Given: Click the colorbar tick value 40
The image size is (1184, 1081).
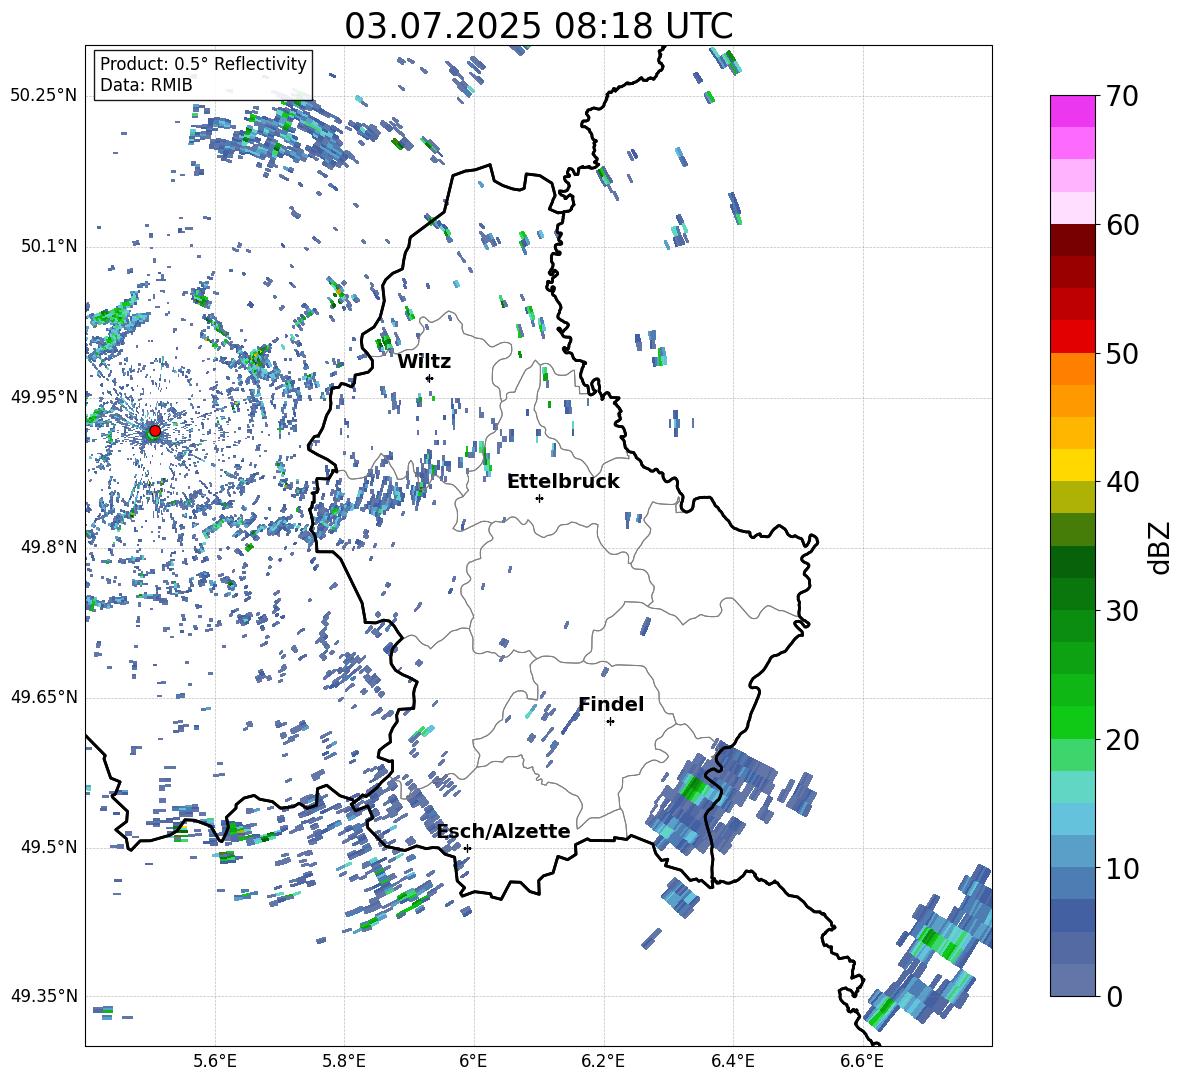Looking at the screenshot, I should (1122, 482).
